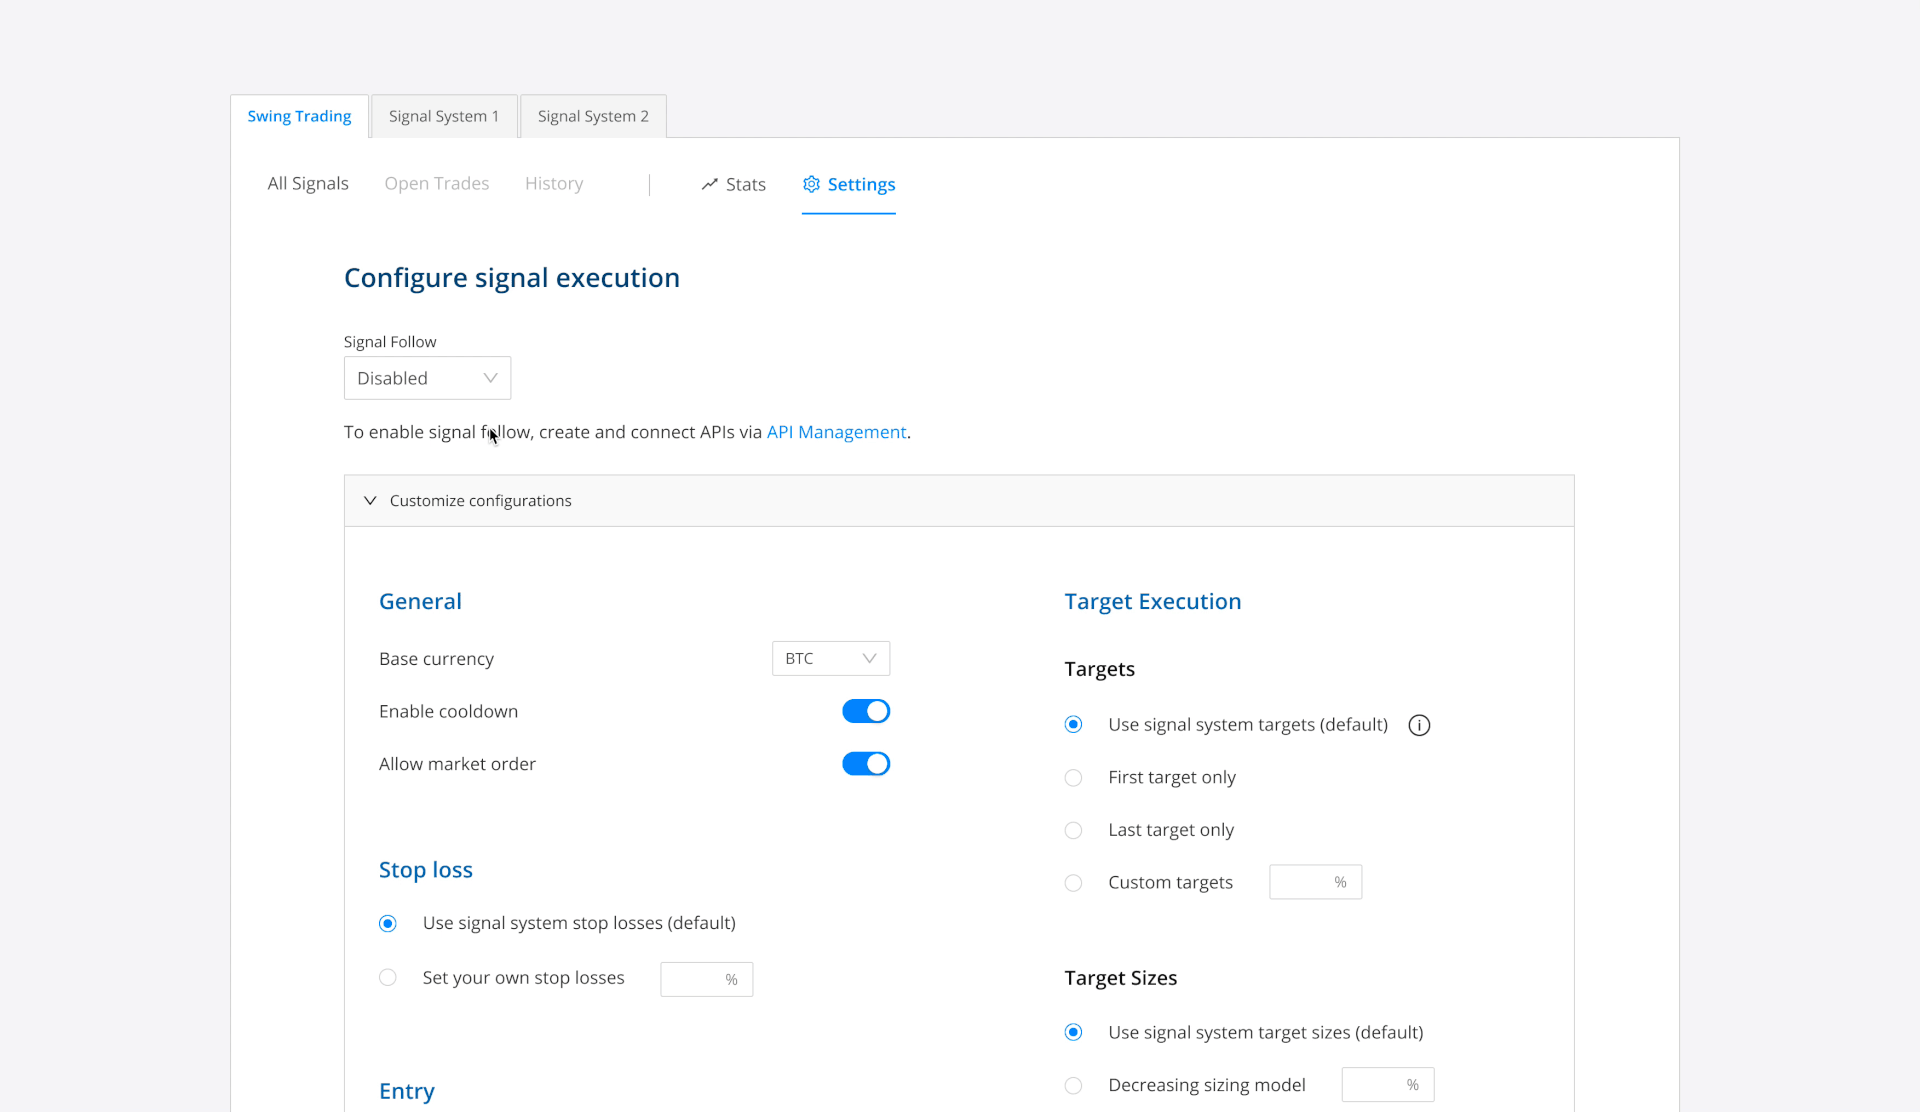The image size is (1920, 1112).
Task: Select Use signal system targets radio
Action: coord(1073,725)
